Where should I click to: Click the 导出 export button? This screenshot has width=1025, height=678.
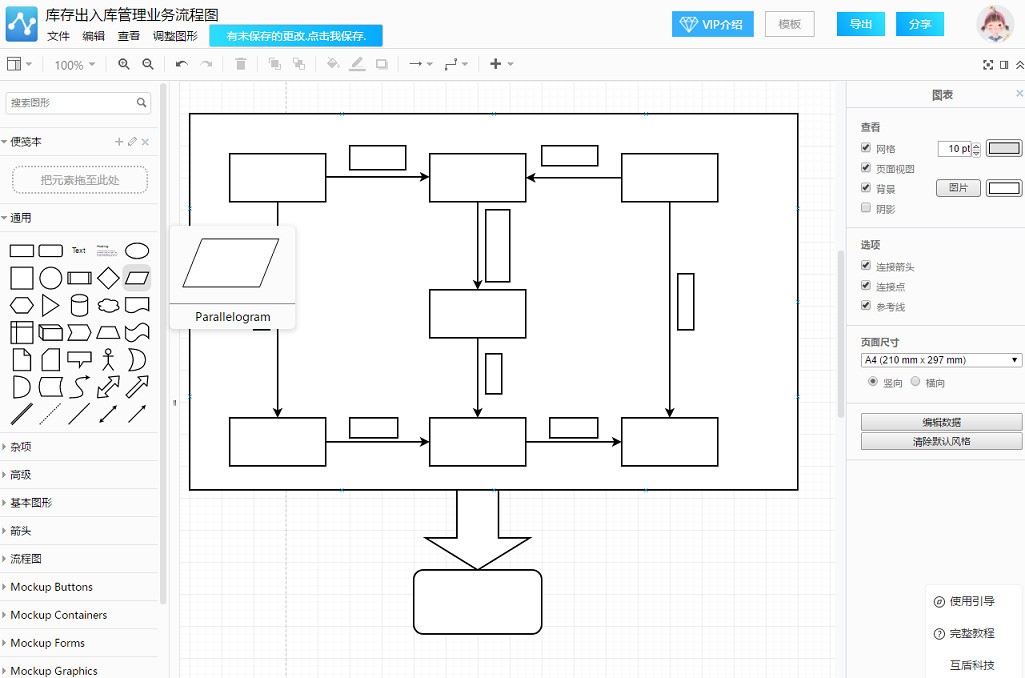(x=860, y=24)
